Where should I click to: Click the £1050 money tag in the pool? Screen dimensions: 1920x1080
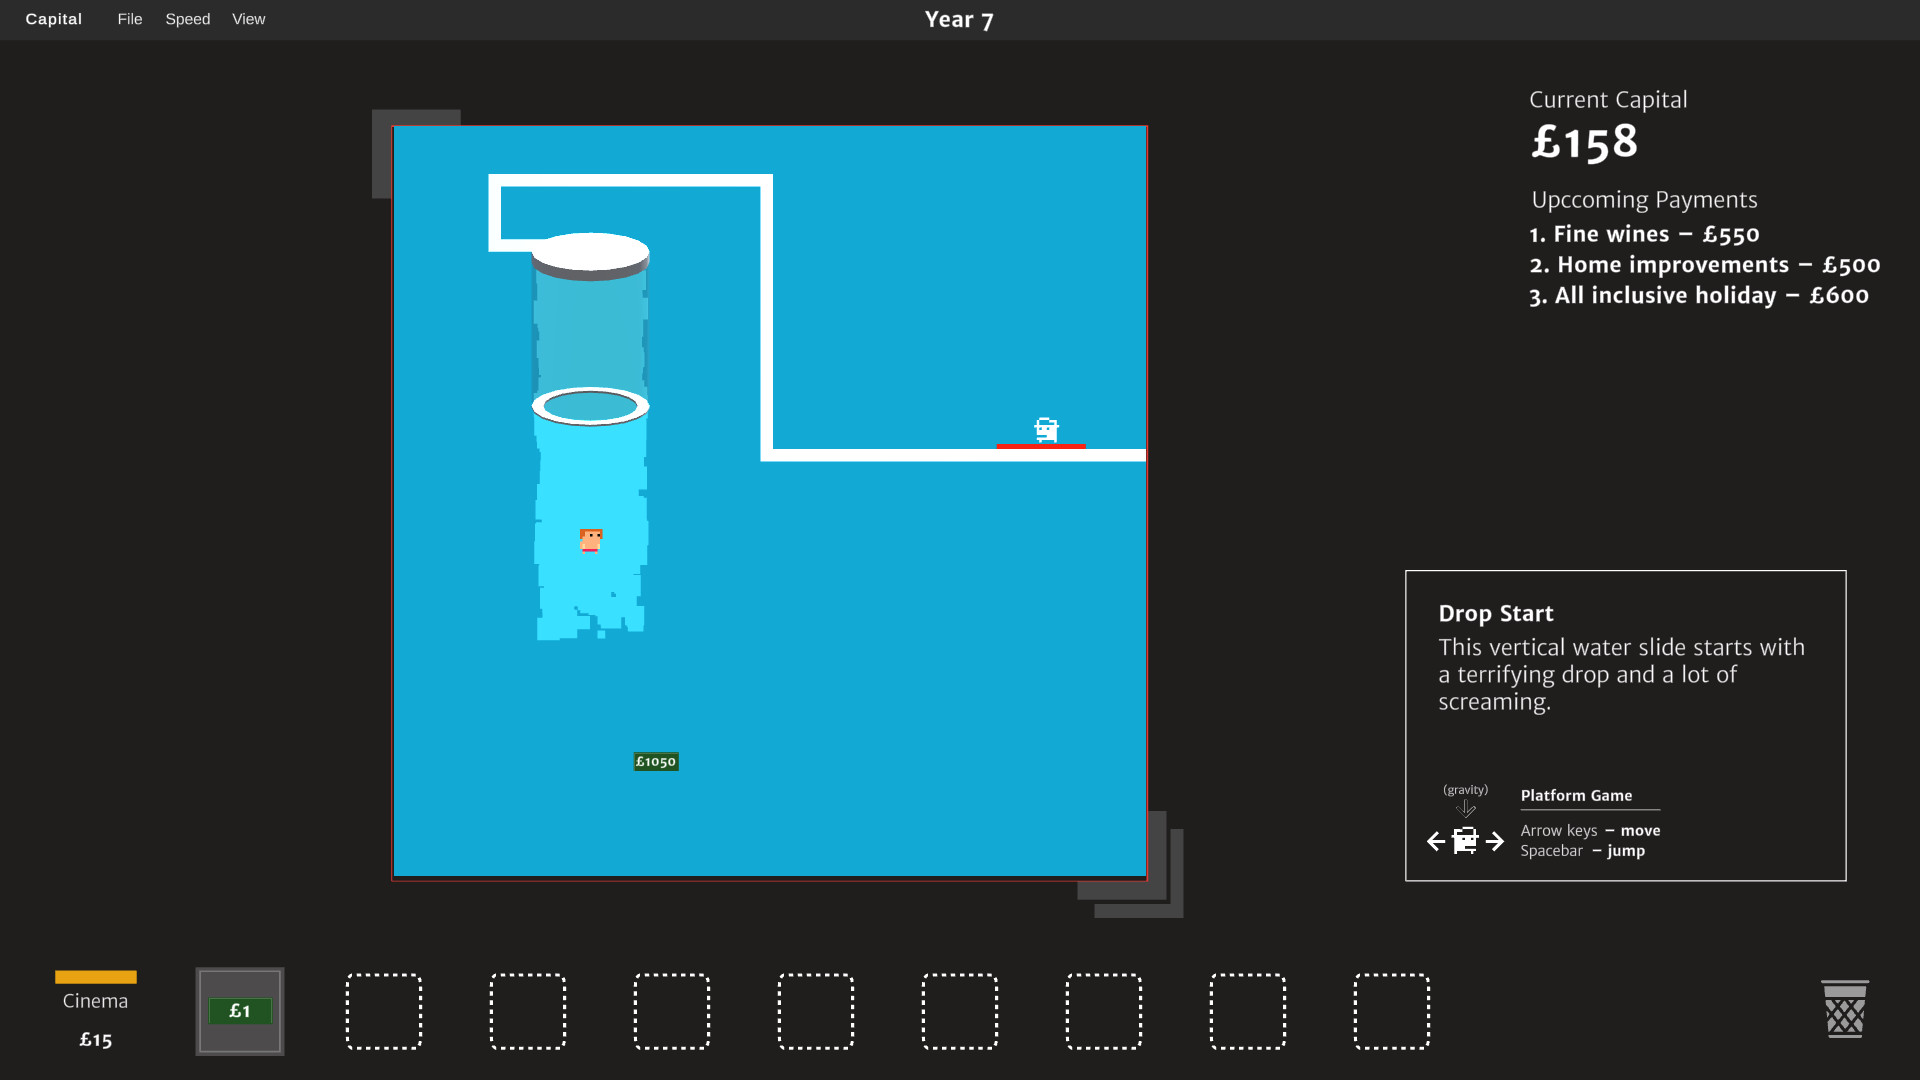click(x=656, y=761)
